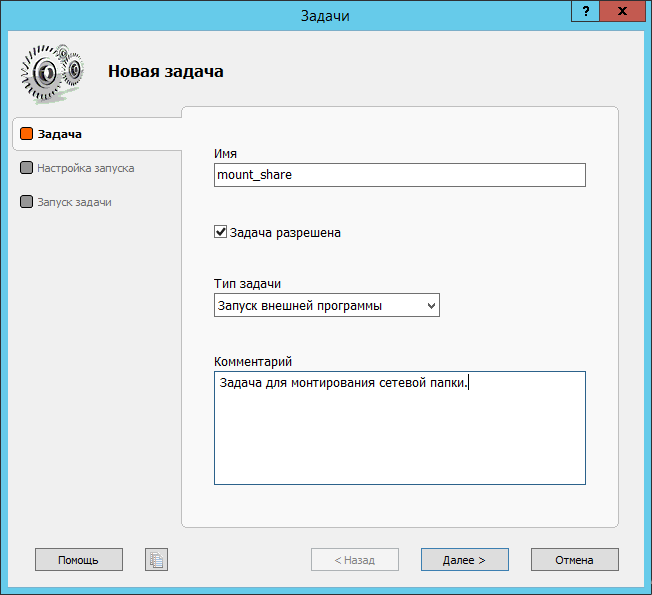Click the copy document icon button
This screenshot has height=595, width=652.
pyautogui.click(x=156, y=559)
